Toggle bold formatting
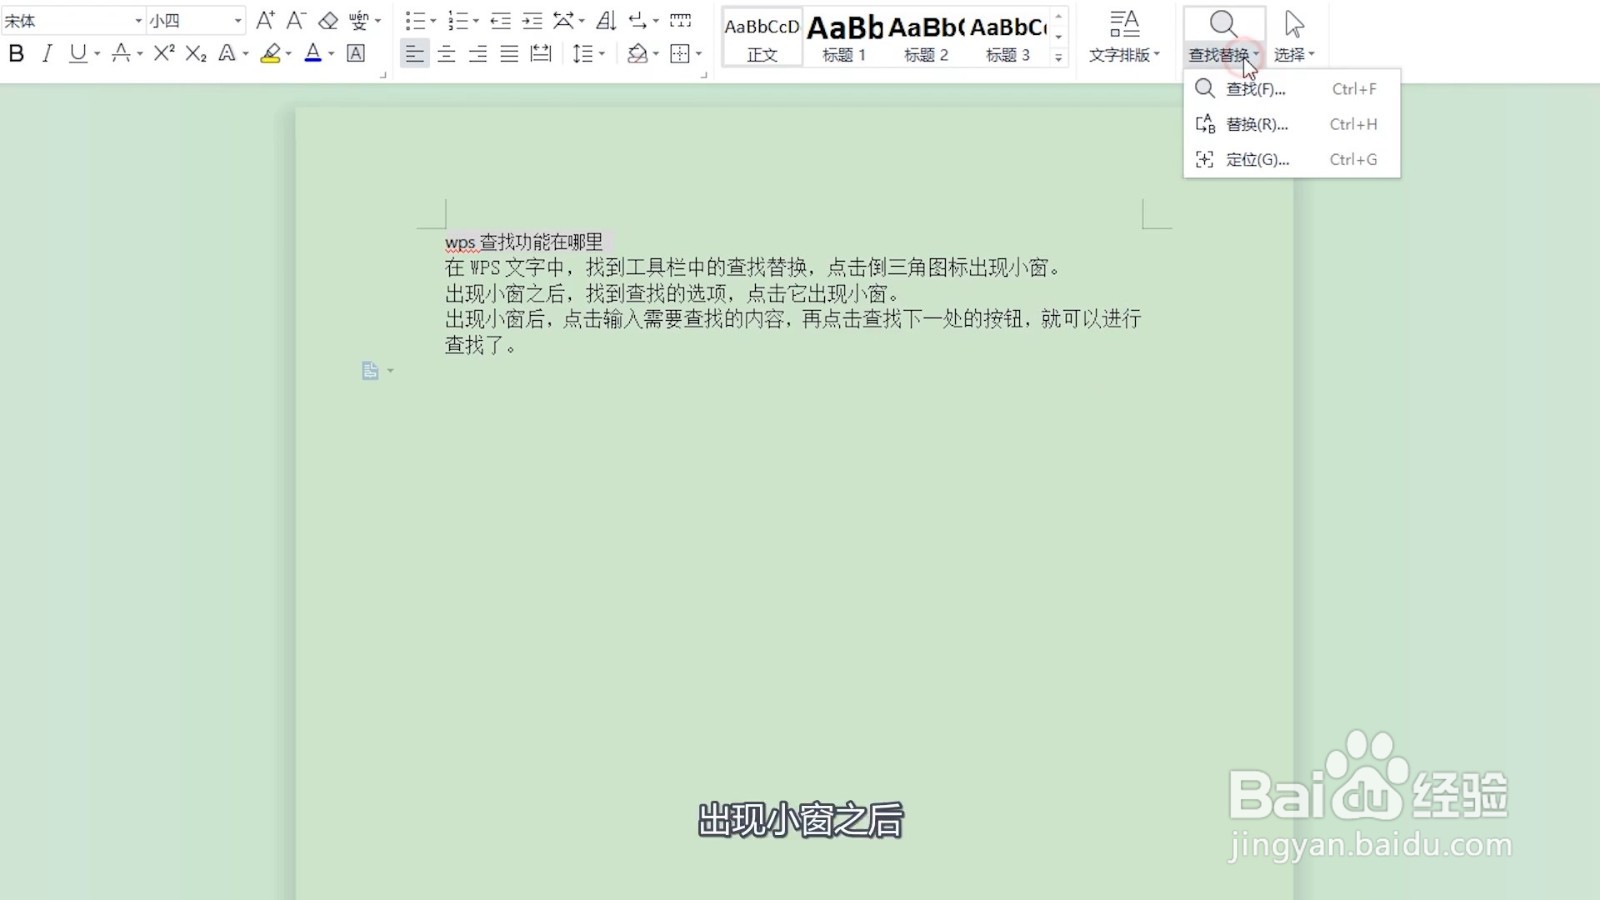 (16, 54)
